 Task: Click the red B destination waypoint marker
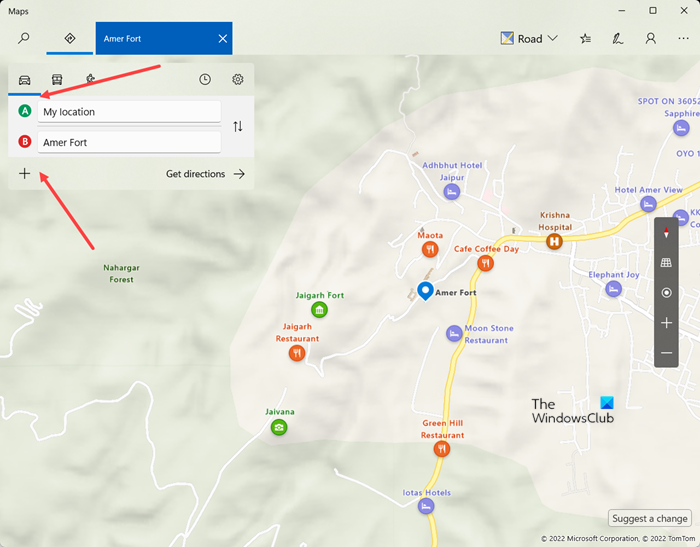click(25, 142)
